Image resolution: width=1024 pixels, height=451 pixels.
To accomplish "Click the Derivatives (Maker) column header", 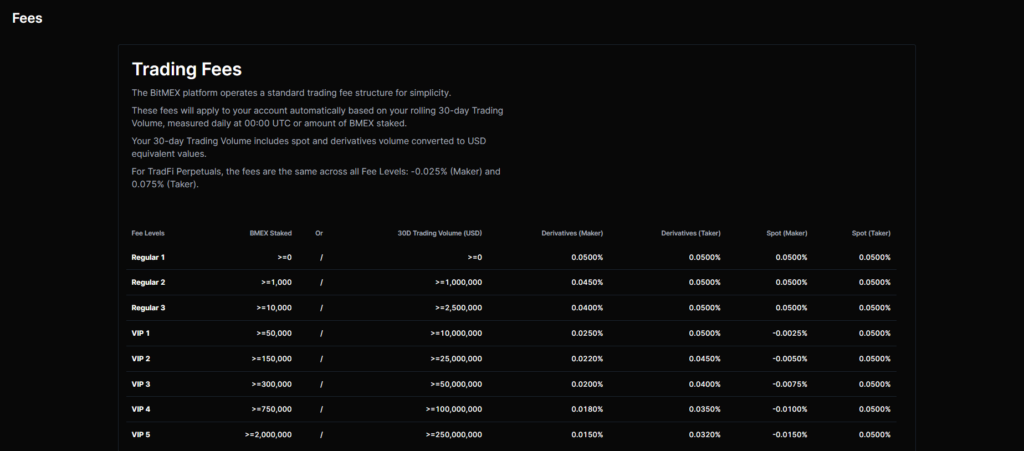I will (572, 233).
